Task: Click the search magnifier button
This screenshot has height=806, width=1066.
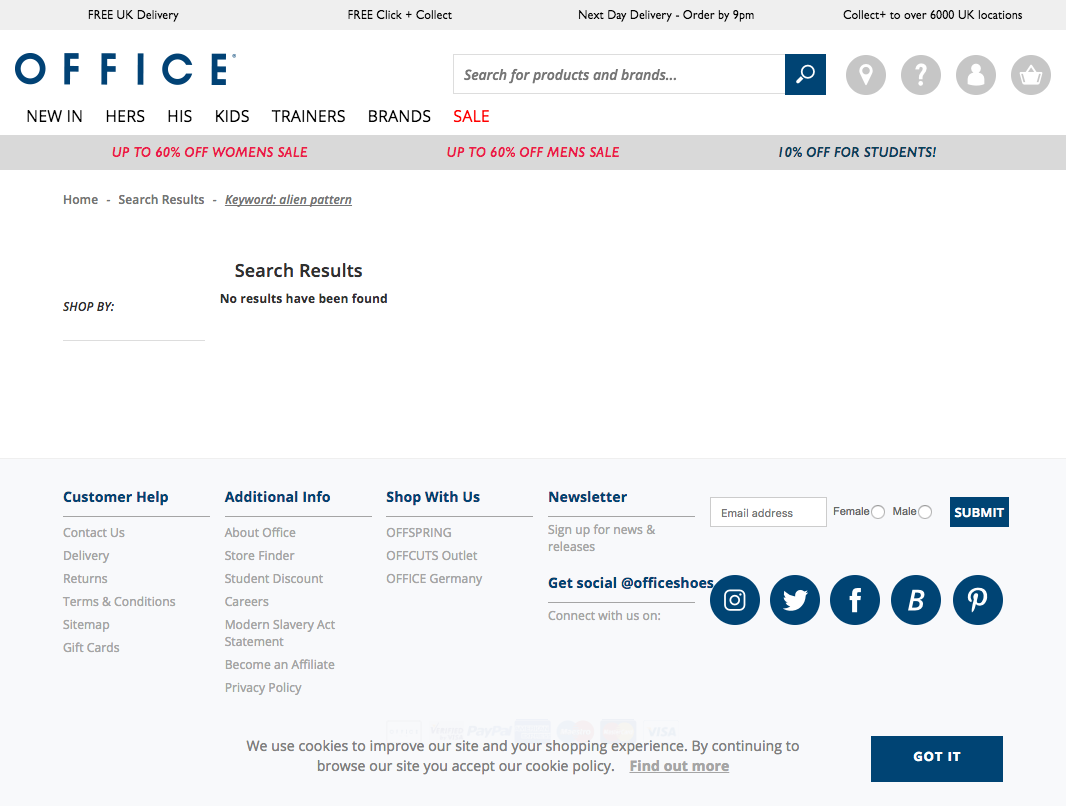Action: pos(805,75)
